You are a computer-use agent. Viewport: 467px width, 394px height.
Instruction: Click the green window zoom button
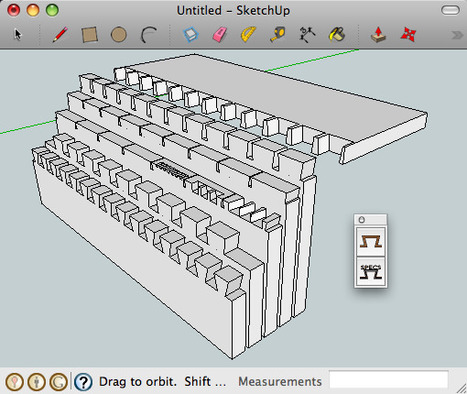pyautogui.click(x=52, y=10)
